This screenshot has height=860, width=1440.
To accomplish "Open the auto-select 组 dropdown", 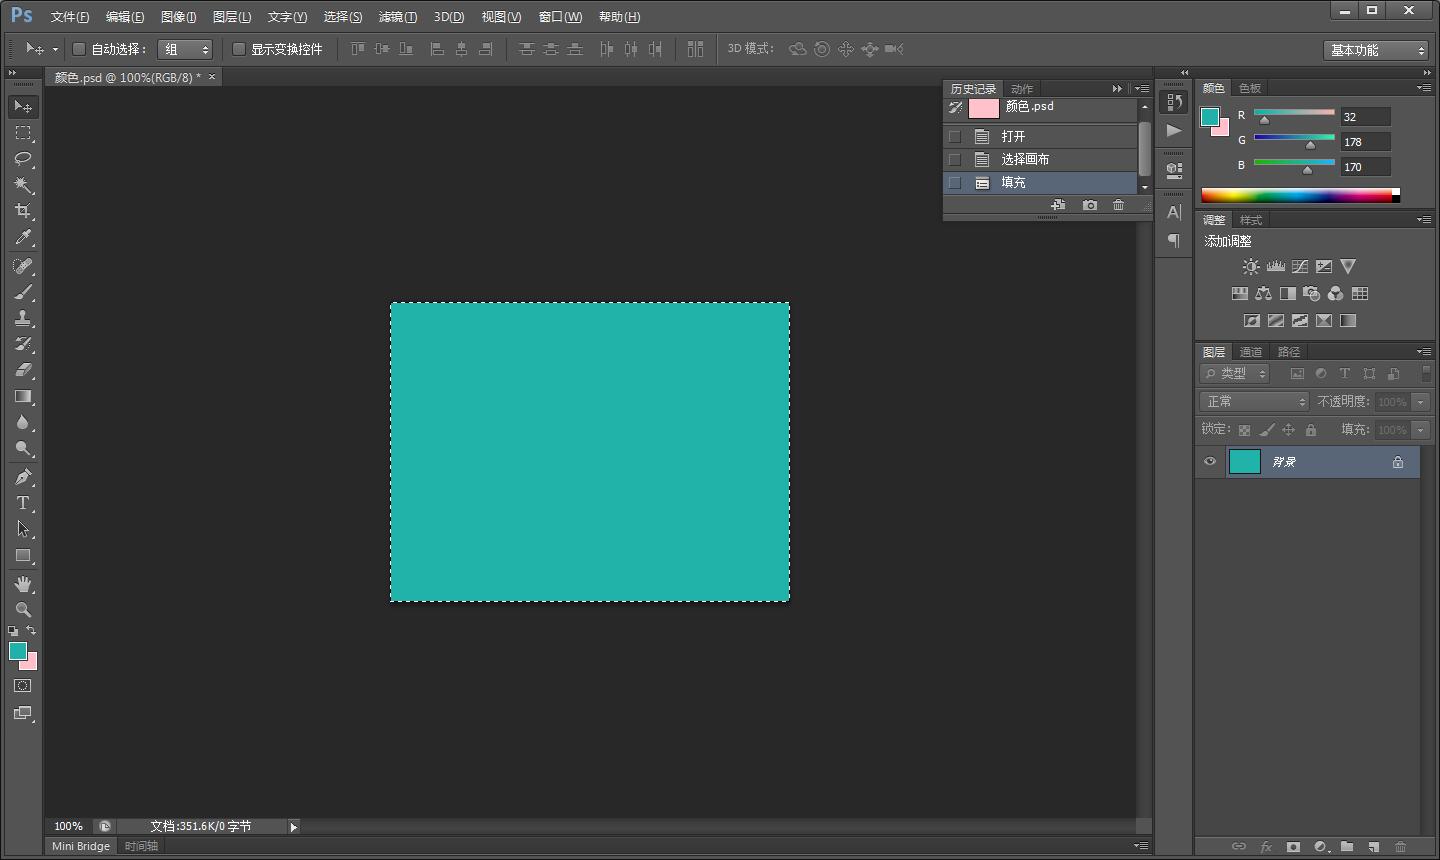I will coord(185,49).
